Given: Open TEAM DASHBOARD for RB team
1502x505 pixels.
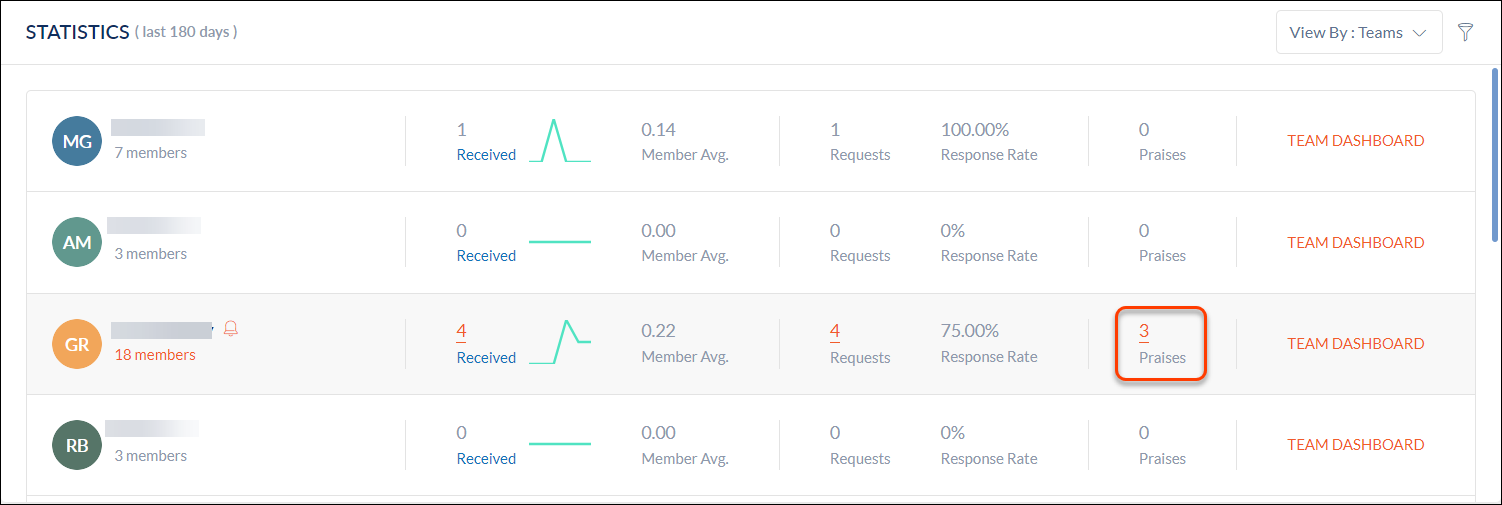Looking at the screenshot, I should [1355, 444].
